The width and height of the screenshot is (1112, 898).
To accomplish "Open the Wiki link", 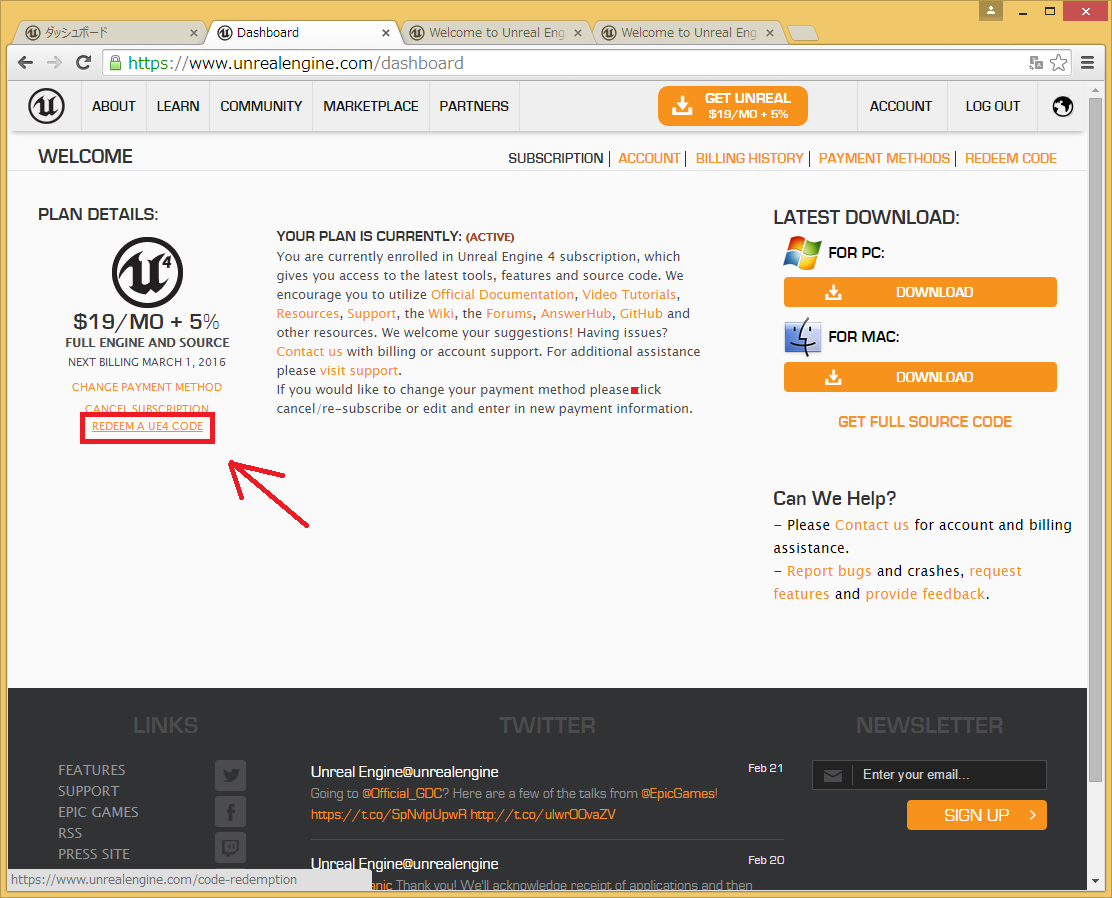I will tap(440, 314).
